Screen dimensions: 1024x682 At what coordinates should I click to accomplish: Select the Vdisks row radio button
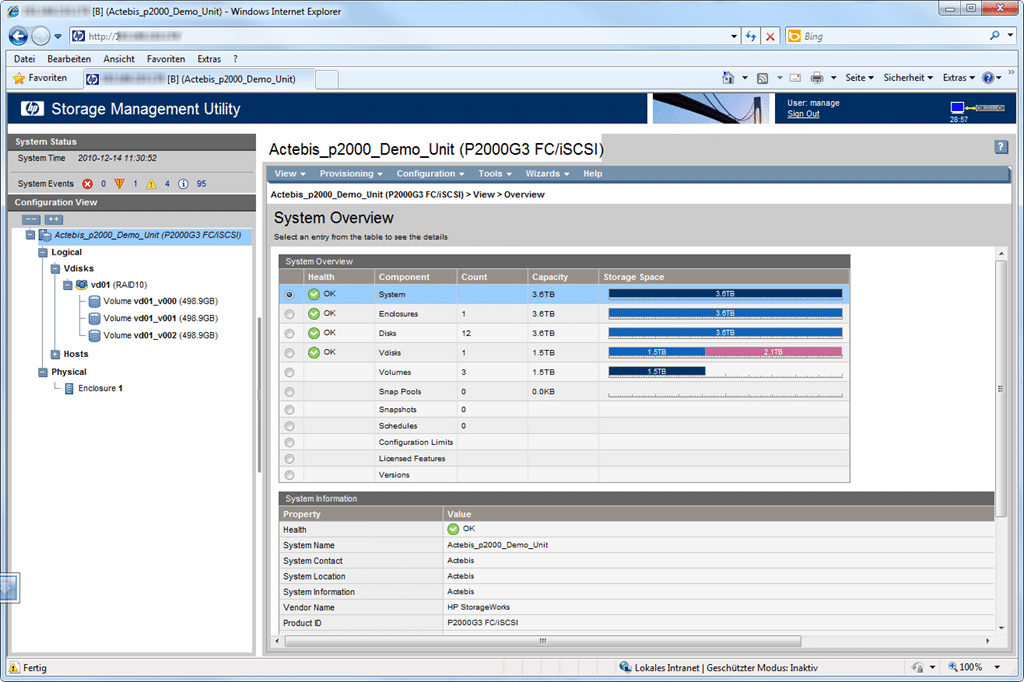[x=289, y=353]
